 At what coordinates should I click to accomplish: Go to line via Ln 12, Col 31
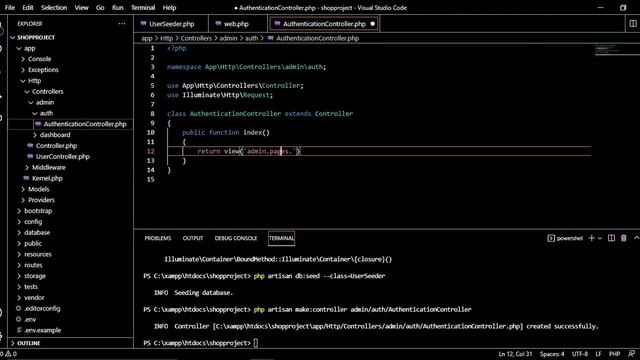[515, 354]
